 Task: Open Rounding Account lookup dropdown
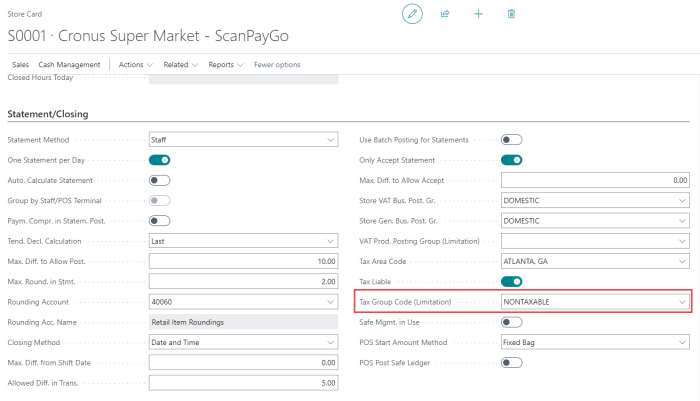(330, 302)
